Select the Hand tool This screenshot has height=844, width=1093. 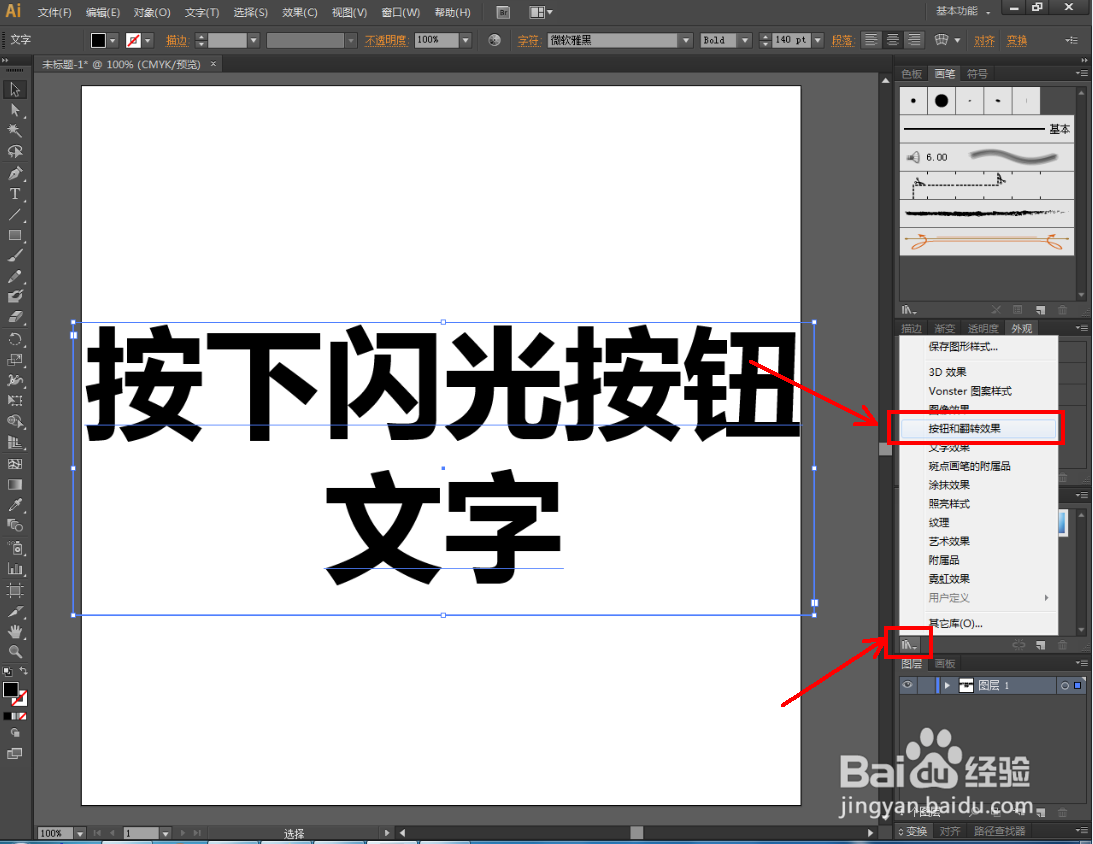(14, 631)
